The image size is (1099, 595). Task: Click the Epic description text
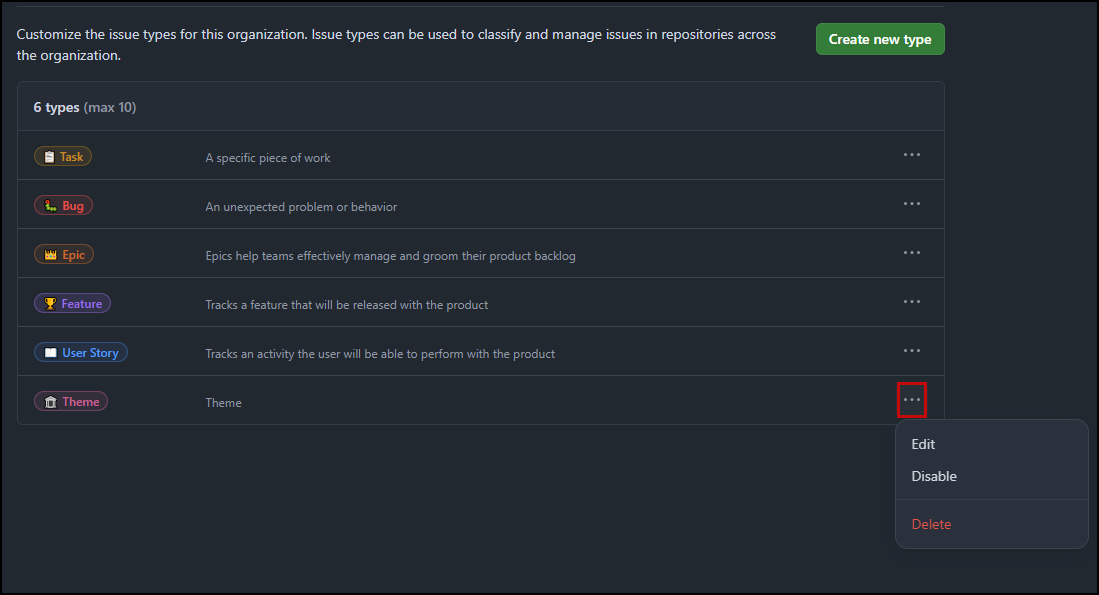click(390, 256)
